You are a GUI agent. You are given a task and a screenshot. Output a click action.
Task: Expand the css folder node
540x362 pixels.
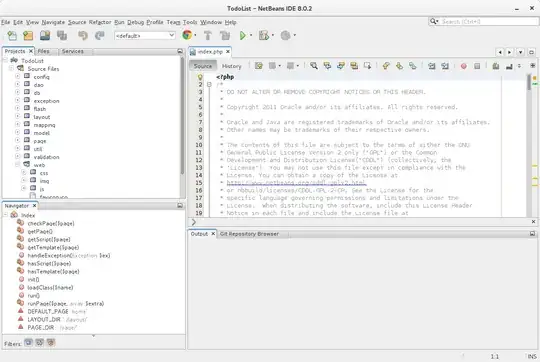coord(24,173)
